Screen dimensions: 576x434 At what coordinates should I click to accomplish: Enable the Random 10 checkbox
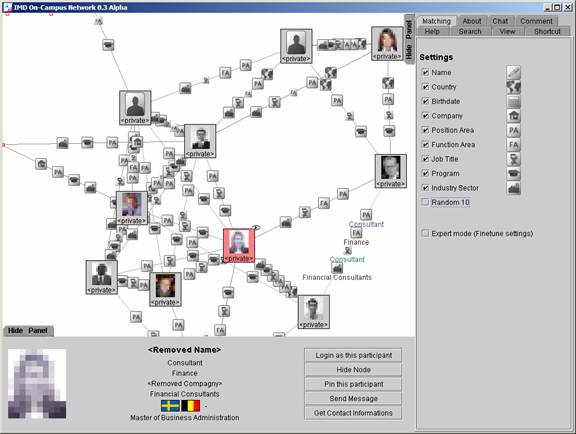point(425,202)
